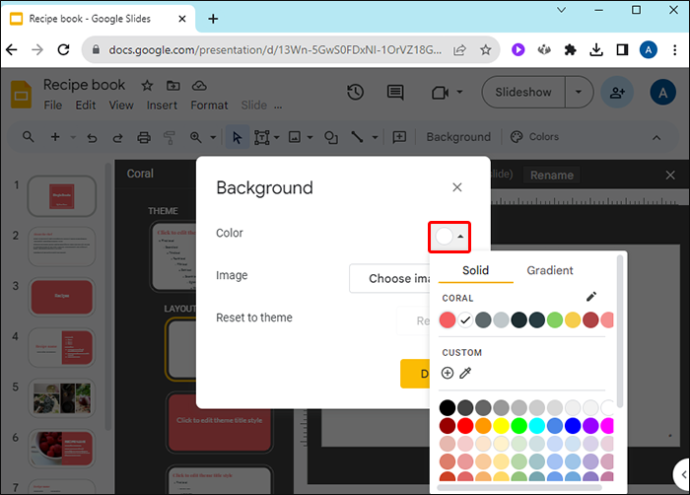Click the Share person-plus icon
690x495 pixels.
click(617, 92)
